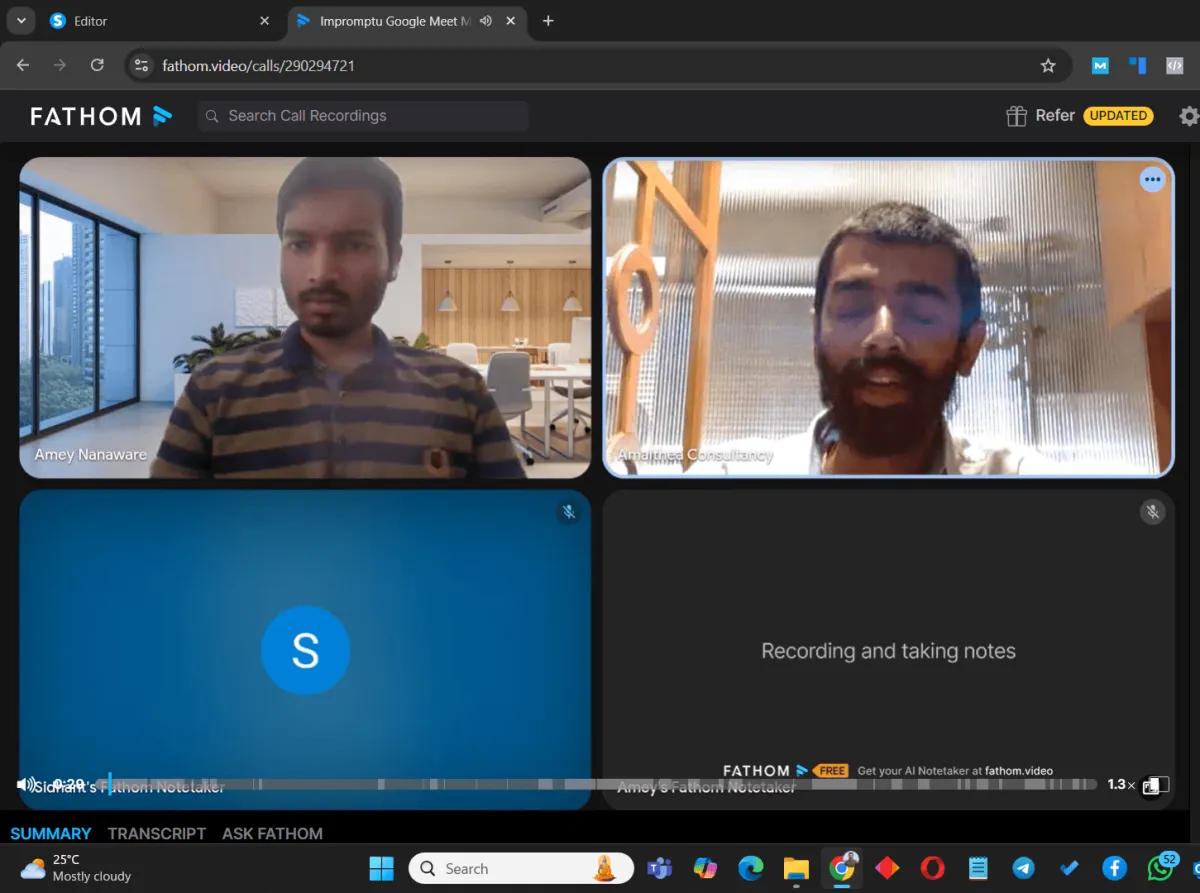Open Facebook from taskbar
The width and height of the screenshot is (1200, 893).
tap(1114, 868)
